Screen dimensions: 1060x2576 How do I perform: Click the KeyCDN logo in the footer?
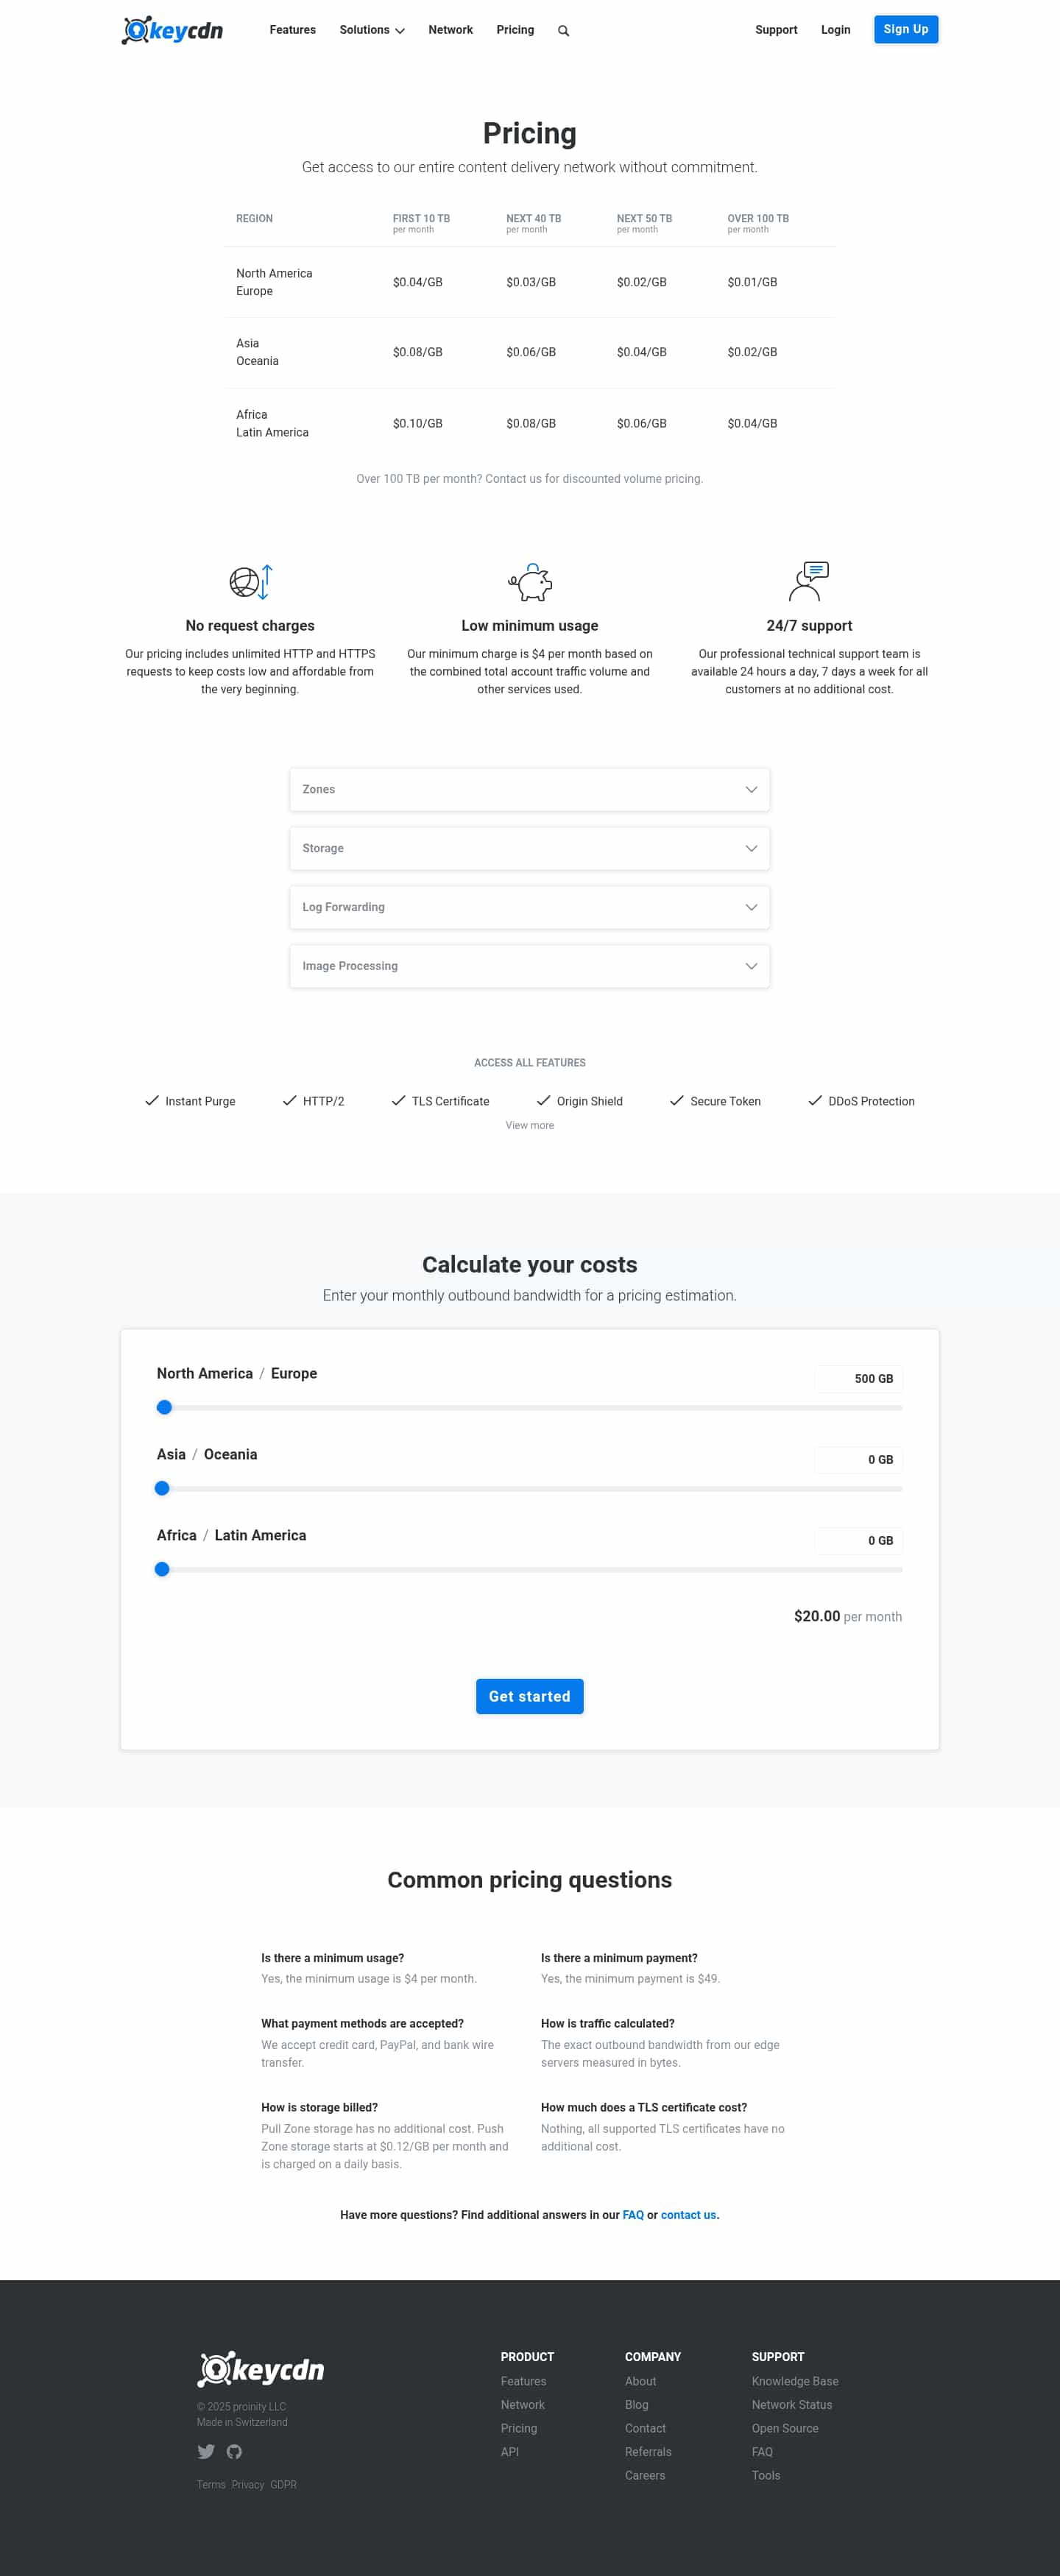[x=260, y=2370]
